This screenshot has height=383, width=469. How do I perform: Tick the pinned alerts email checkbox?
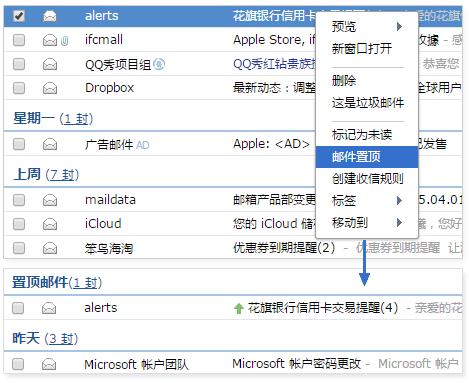18,308
